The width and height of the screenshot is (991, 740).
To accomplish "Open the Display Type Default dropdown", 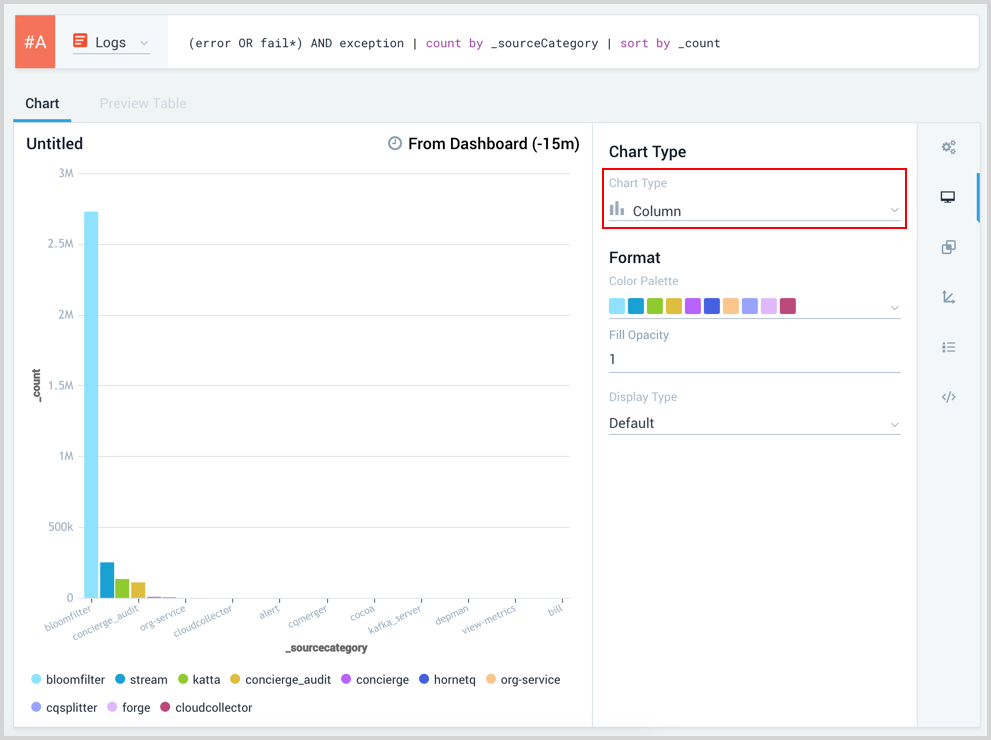I will pyautogui.click(x=755, y=424).
